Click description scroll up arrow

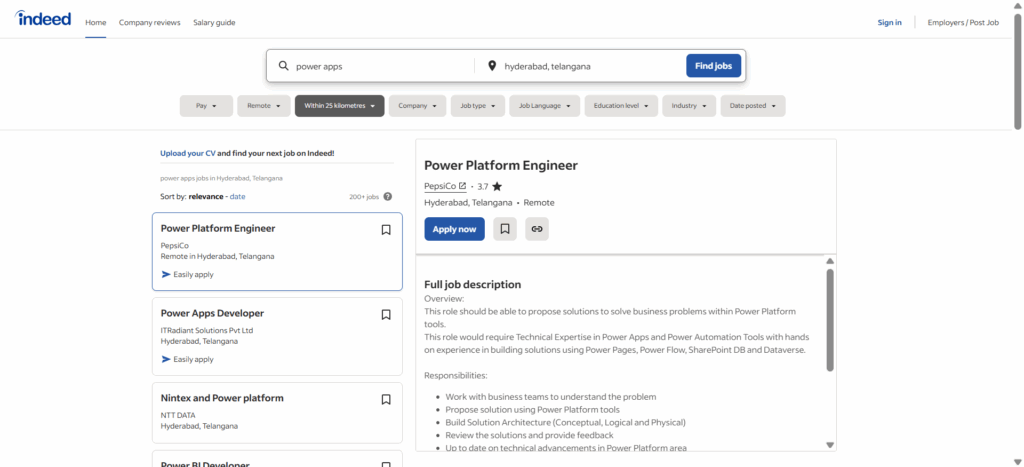[830, 261]
